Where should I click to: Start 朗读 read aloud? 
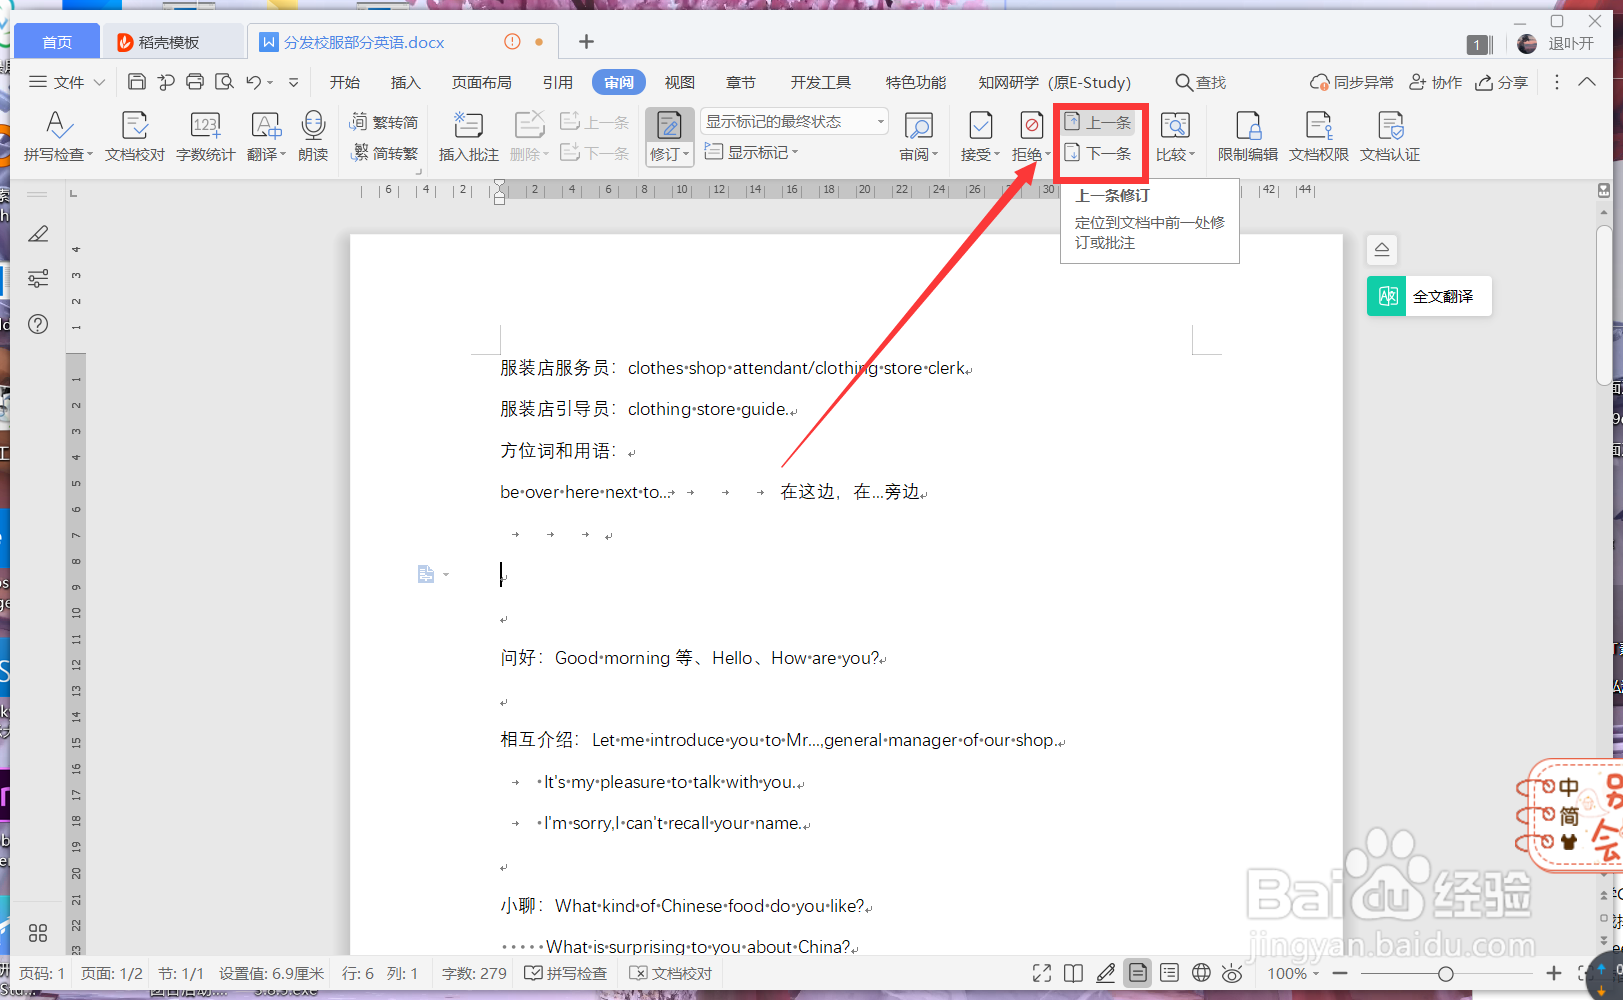click(313, 135)
